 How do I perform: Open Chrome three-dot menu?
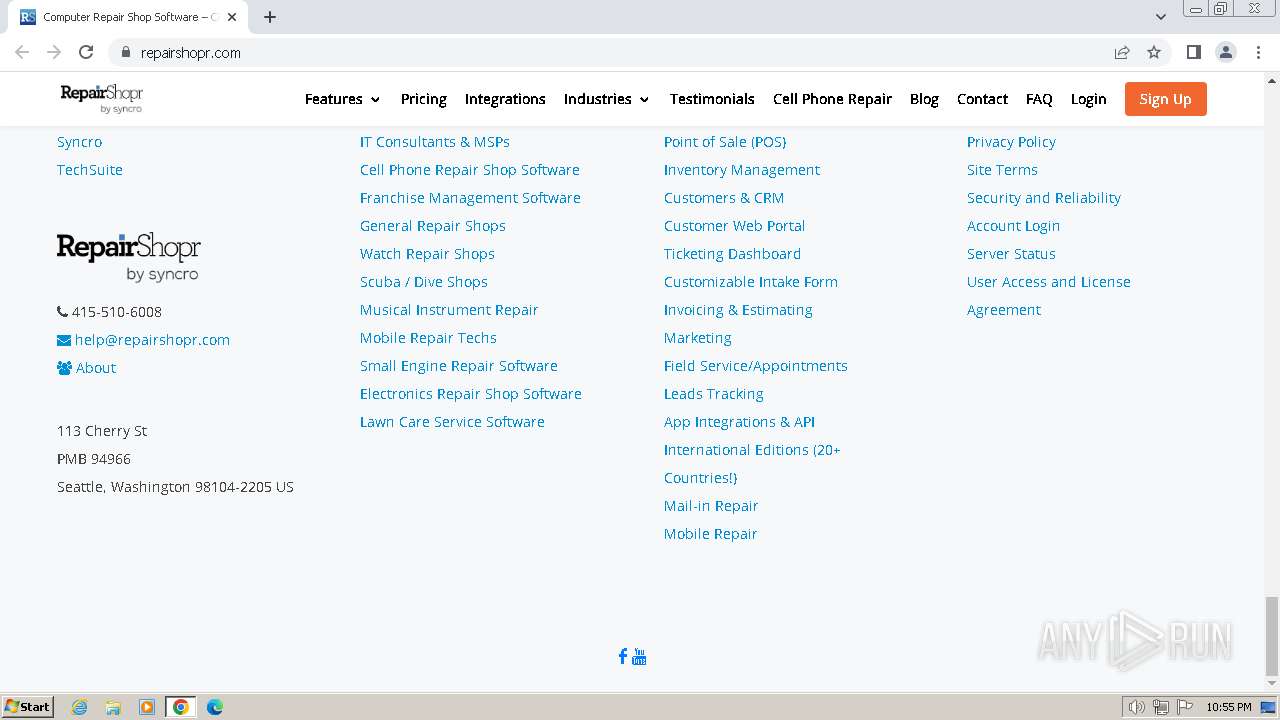pos(1258,52)
